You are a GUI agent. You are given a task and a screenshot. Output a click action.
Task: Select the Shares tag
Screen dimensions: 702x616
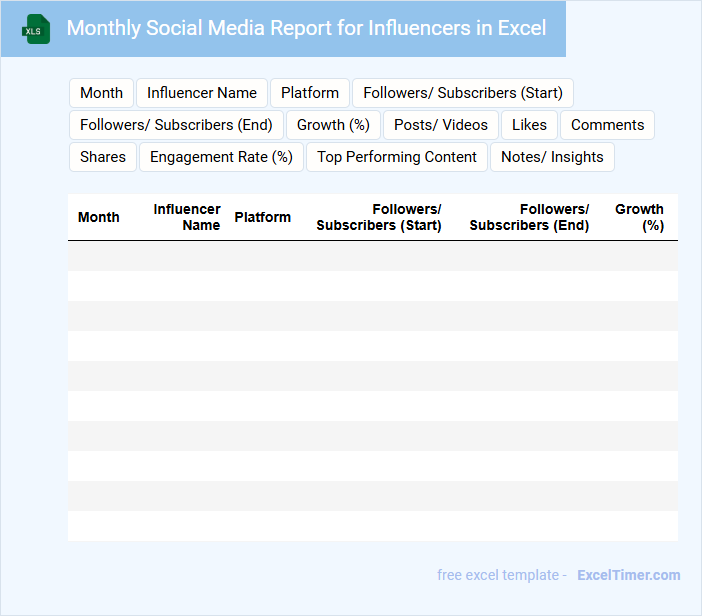(103, 157)
